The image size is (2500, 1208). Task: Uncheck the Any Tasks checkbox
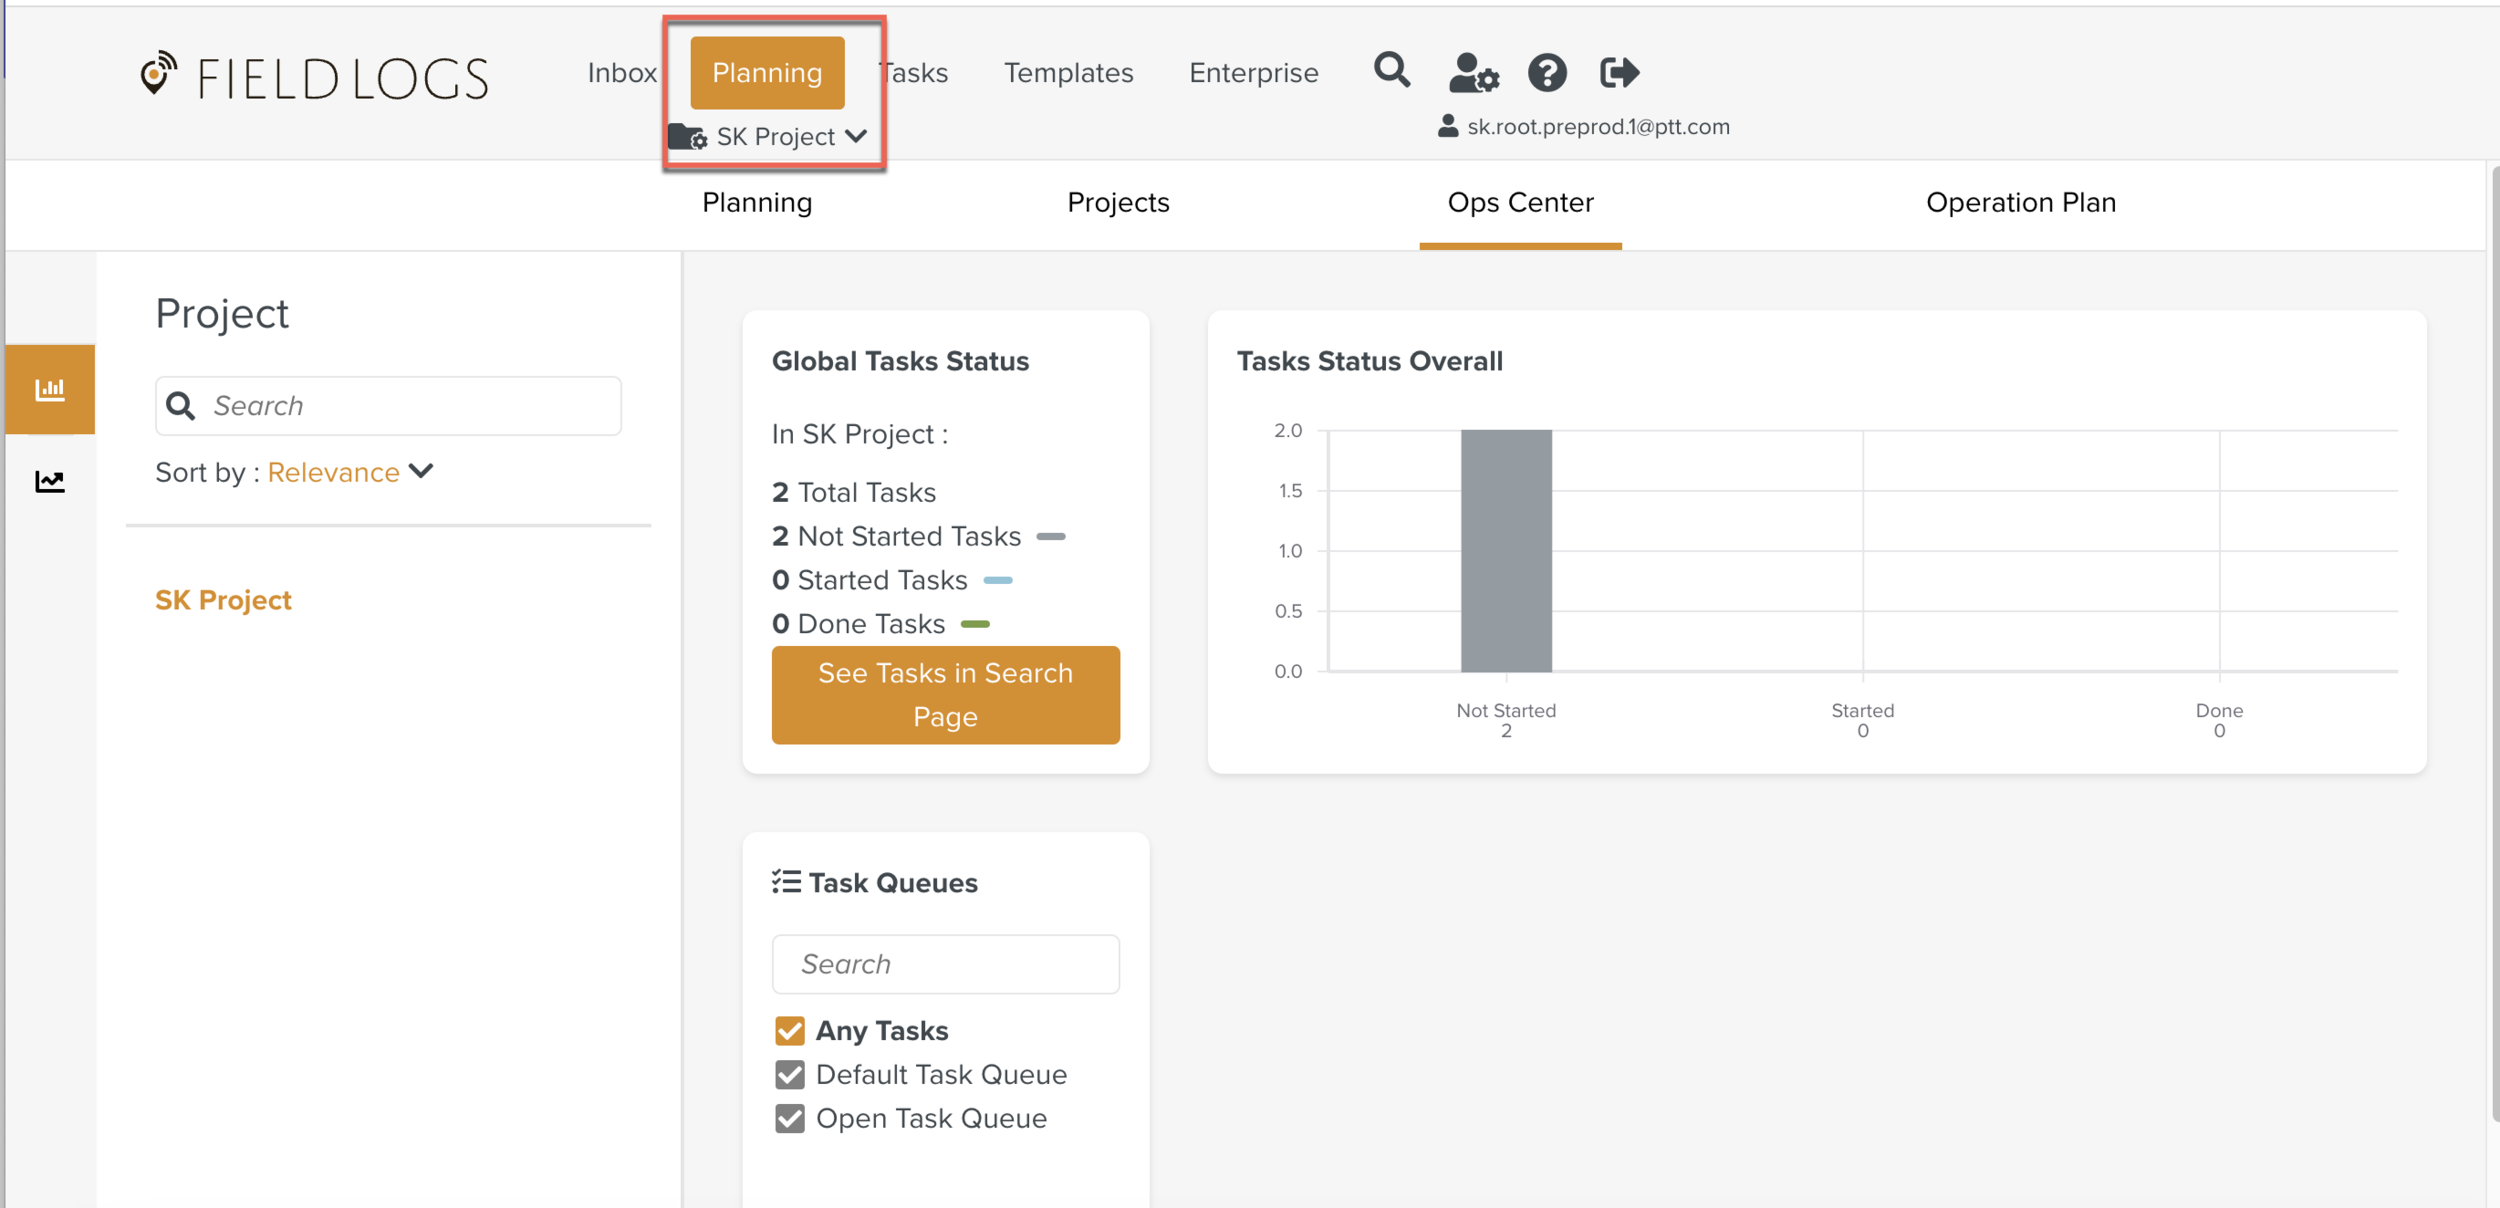tap(790, 1030)
